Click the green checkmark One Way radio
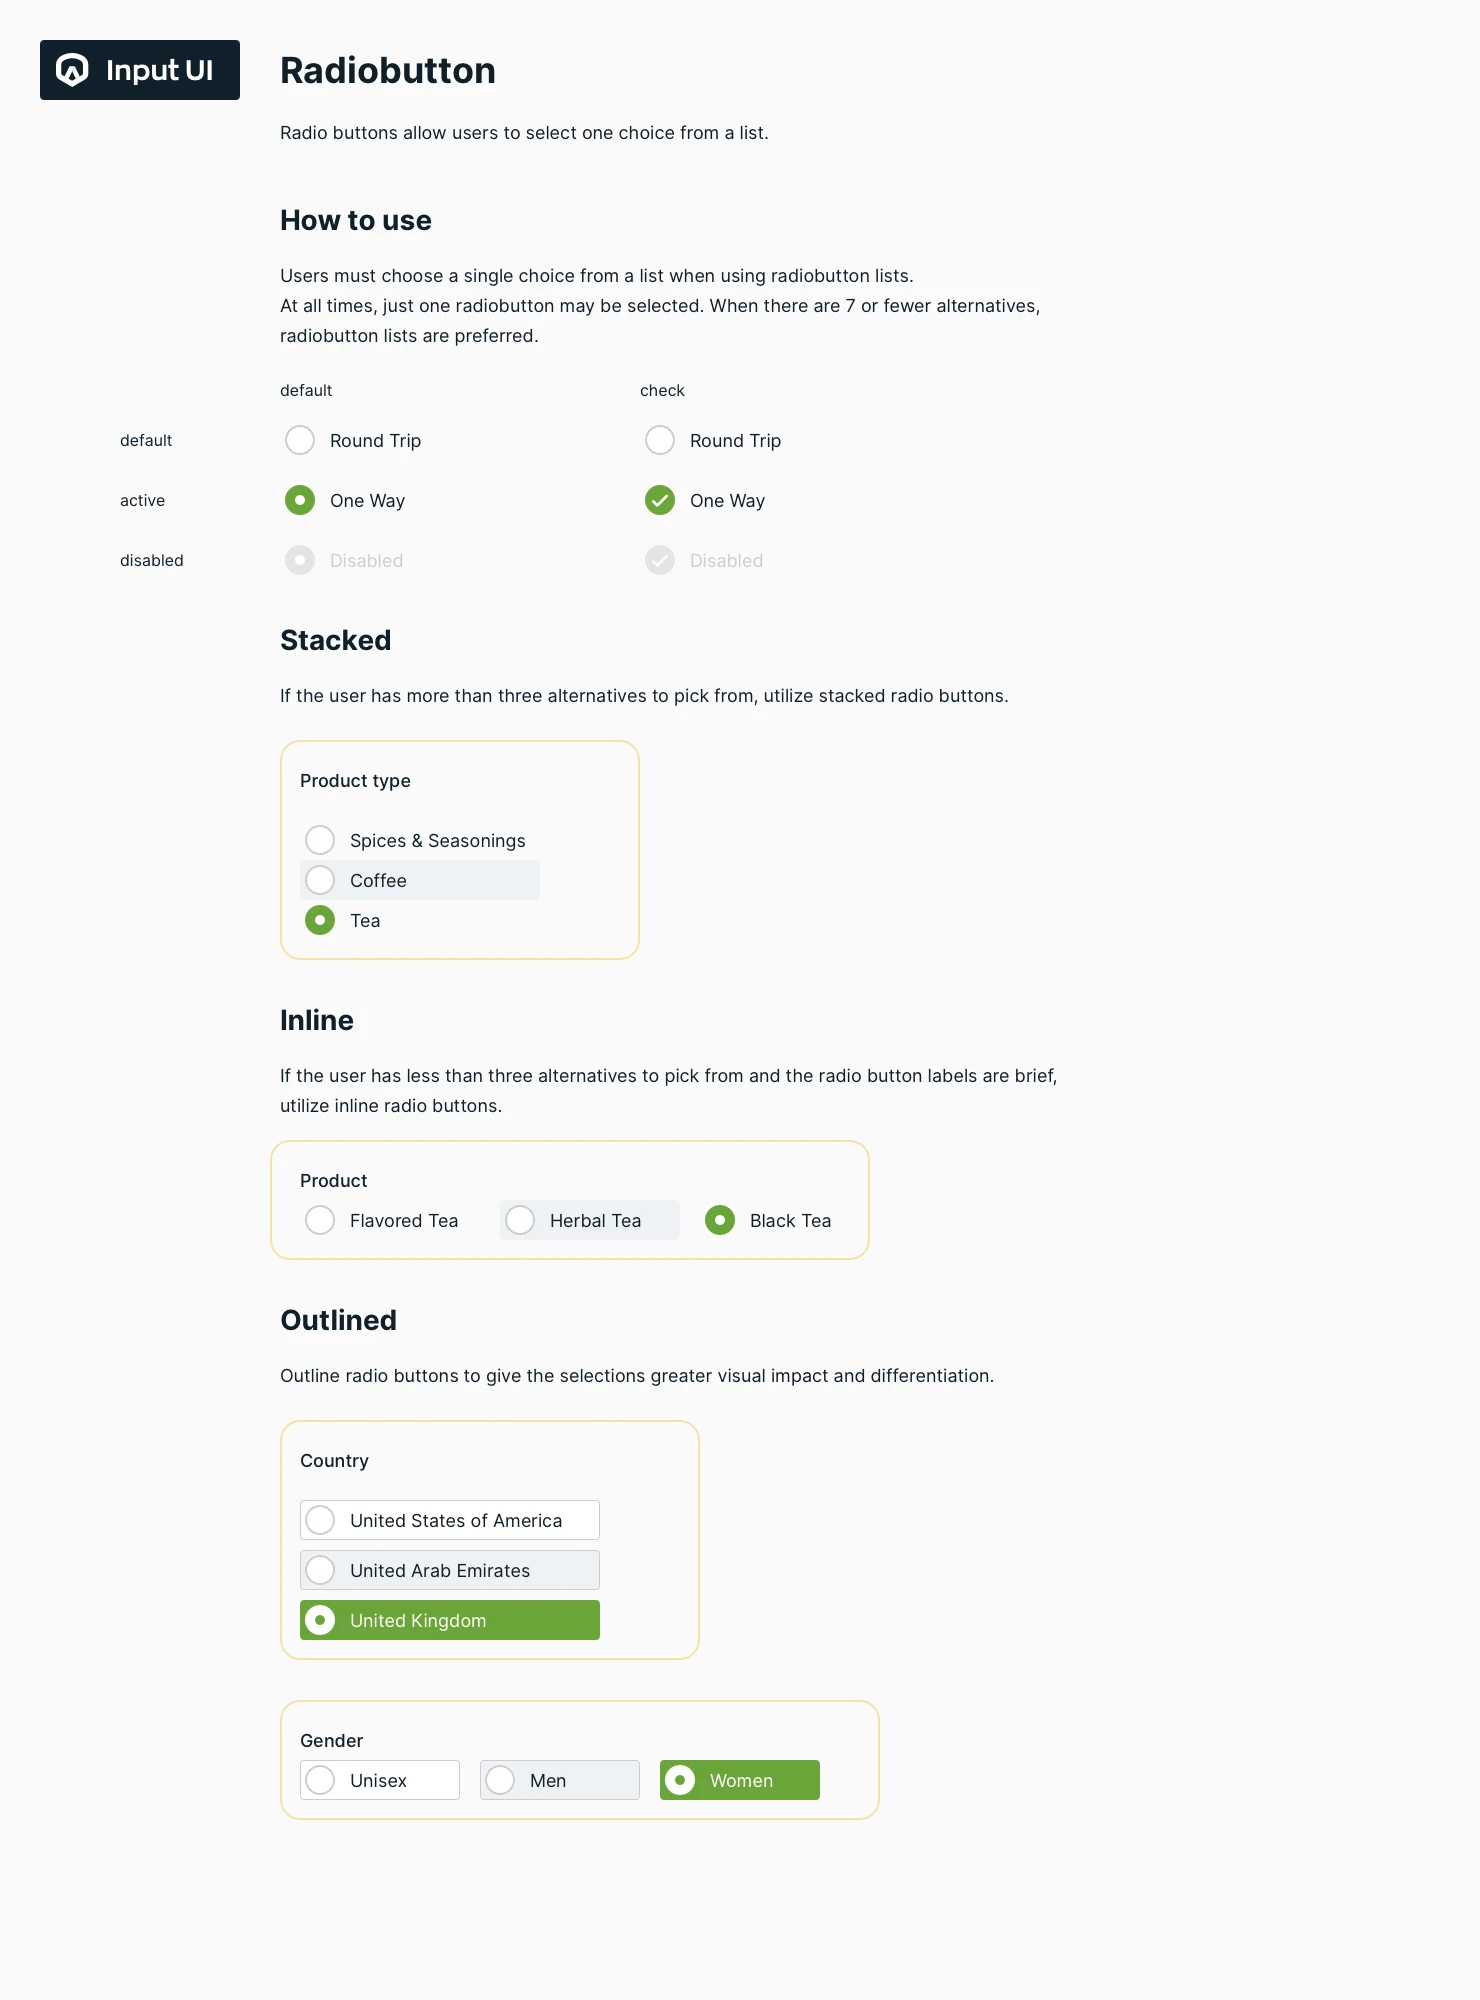The width and height of the screenshot is (1480, 2000). pos(660,500)
